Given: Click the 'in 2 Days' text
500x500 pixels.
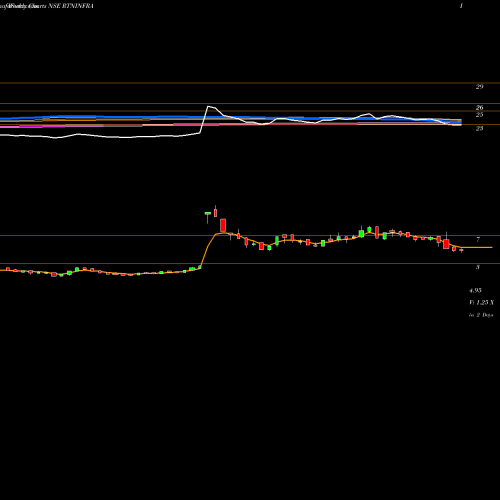Looking at the screenshot, I should tap(481, 315).
